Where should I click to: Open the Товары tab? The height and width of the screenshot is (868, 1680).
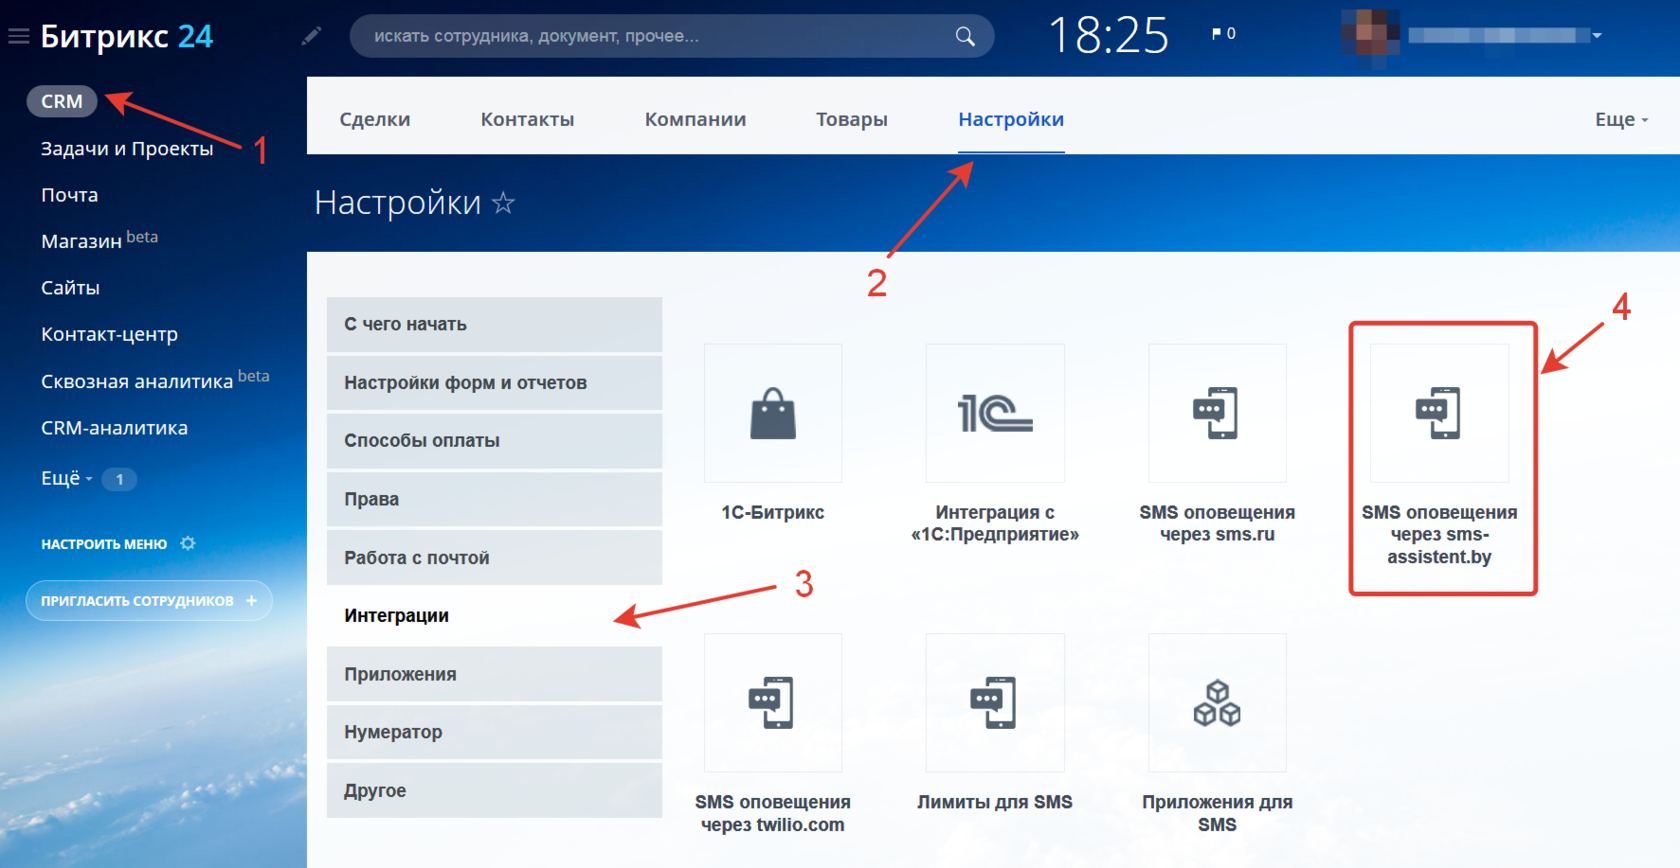[x=852, y=119]
